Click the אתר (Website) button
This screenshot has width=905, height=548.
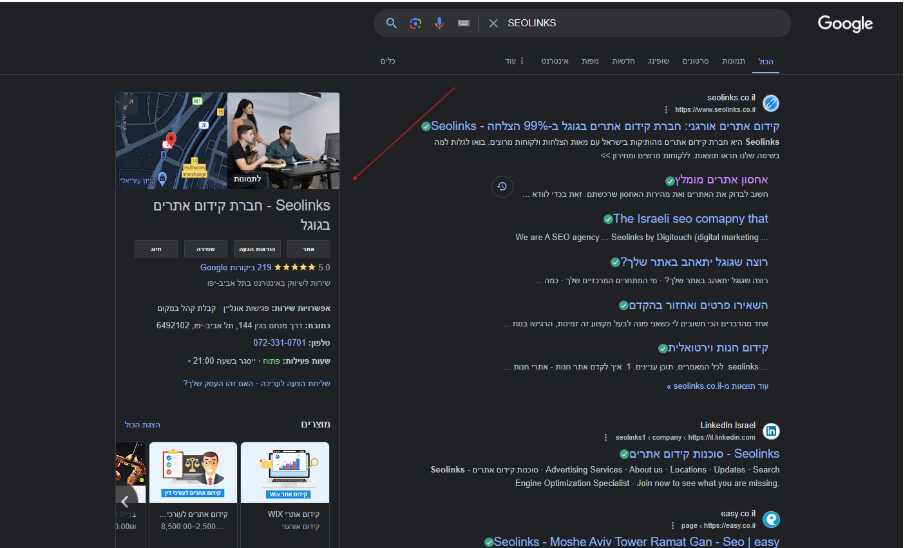click(x=308, y=249)
